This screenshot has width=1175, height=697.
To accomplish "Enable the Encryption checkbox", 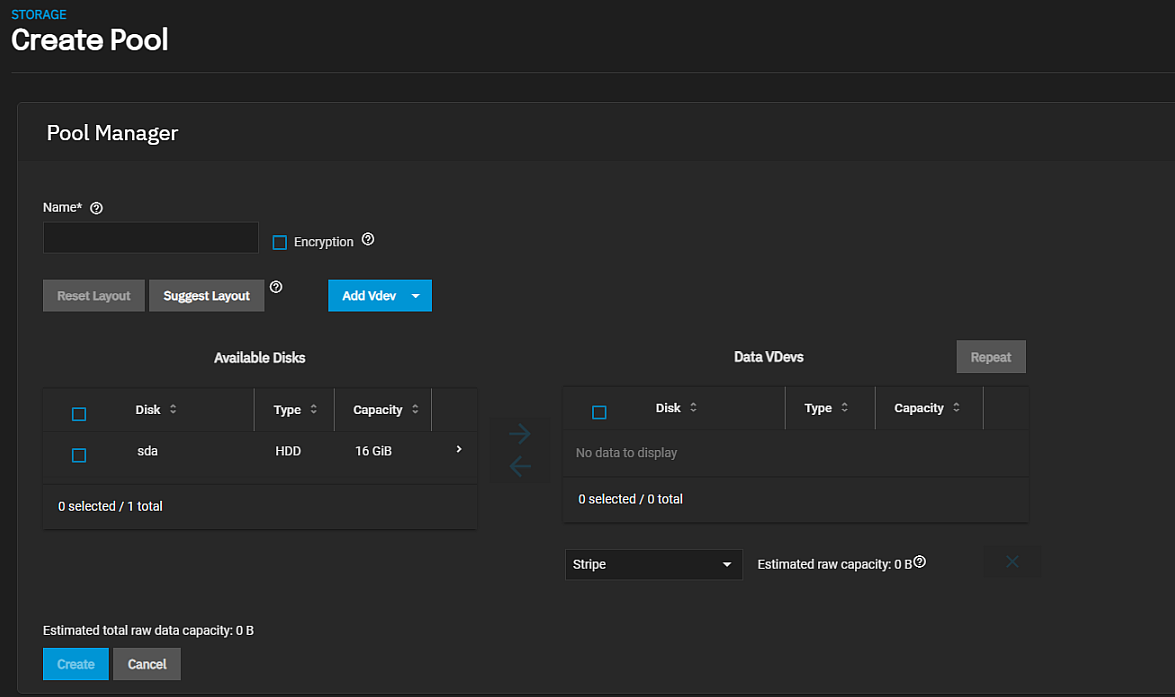I will (280, 242).
